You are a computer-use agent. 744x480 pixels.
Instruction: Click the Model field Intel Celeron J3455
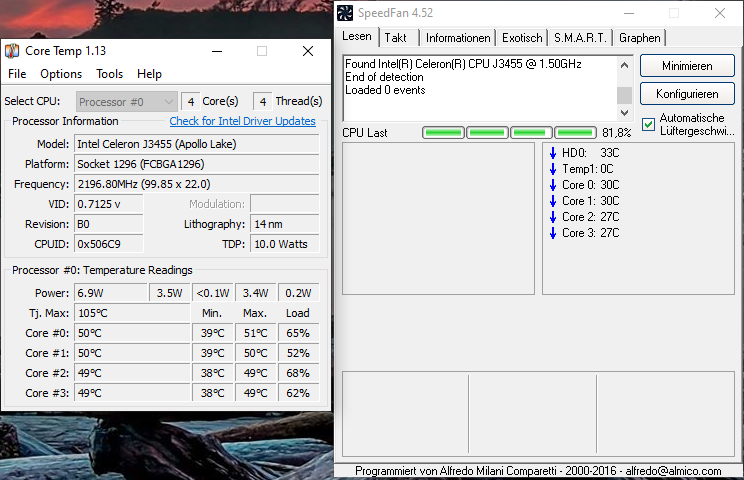pos(196,144)
